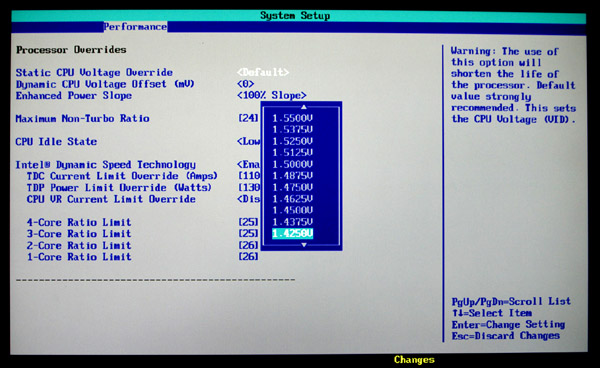Screen dimensions: 600x368
Task: Click 4-Core Ratio Limit value 25
Action: pyautogui.click(x=248, y=222)
